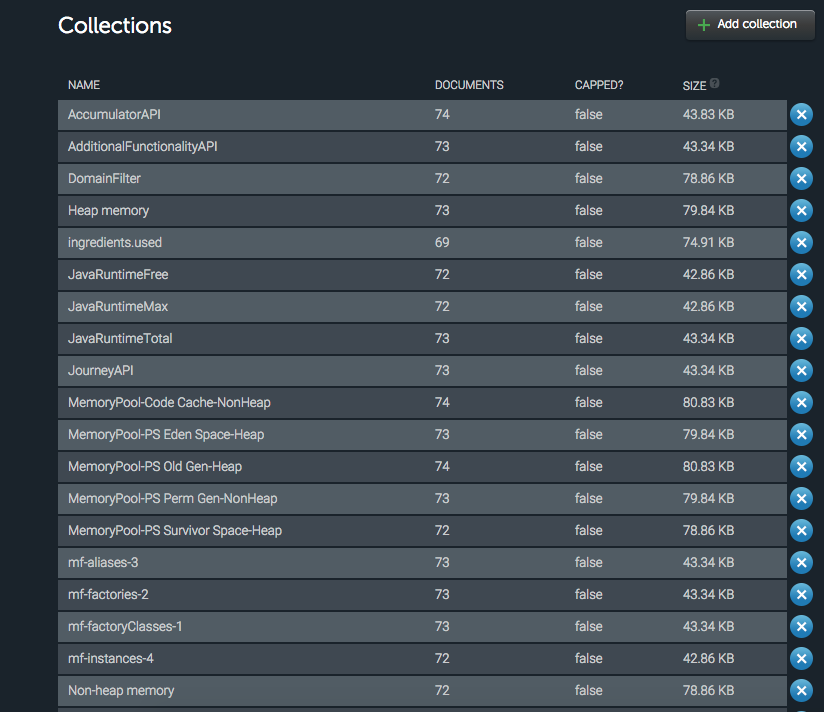The width and height of the screenshot is (824, 712).
Task: Click the help icon next to SIZE
Action: (x=715, y=83)
